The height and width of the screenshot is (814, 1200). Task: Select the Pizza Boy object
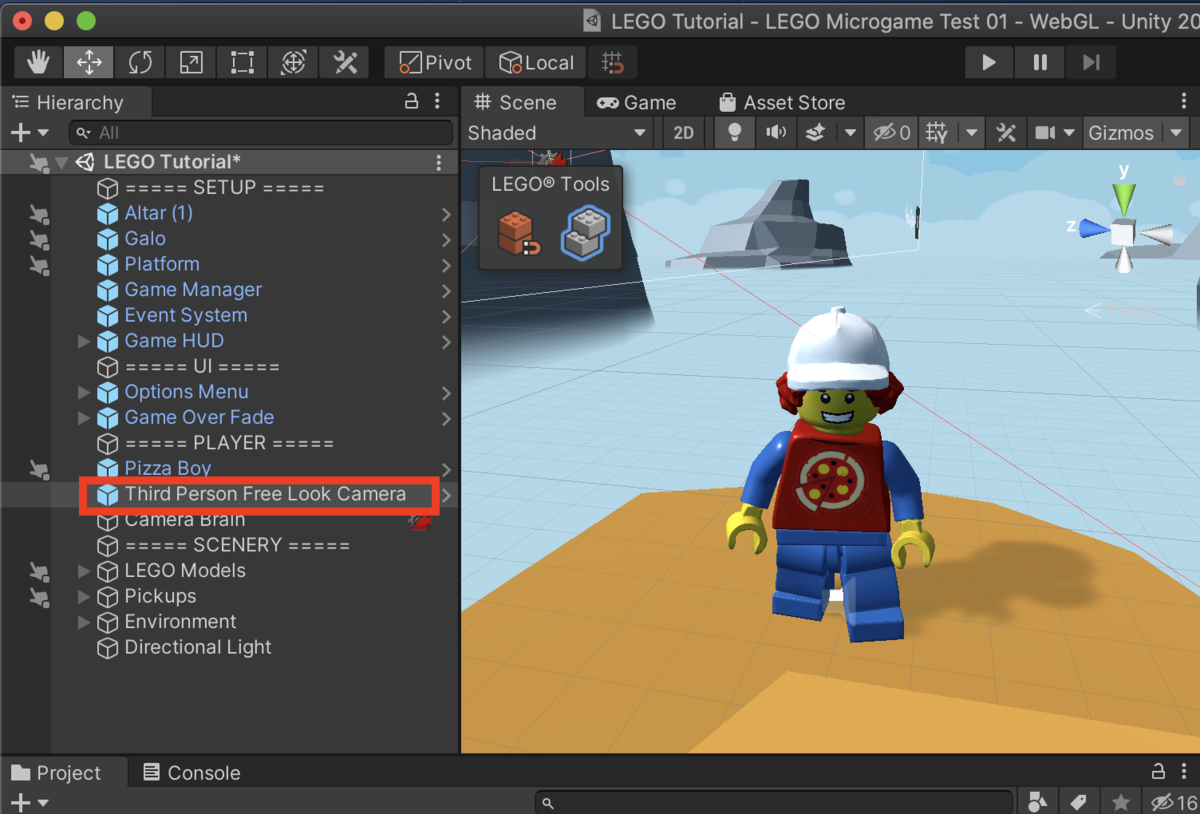(x=167, y=468)
